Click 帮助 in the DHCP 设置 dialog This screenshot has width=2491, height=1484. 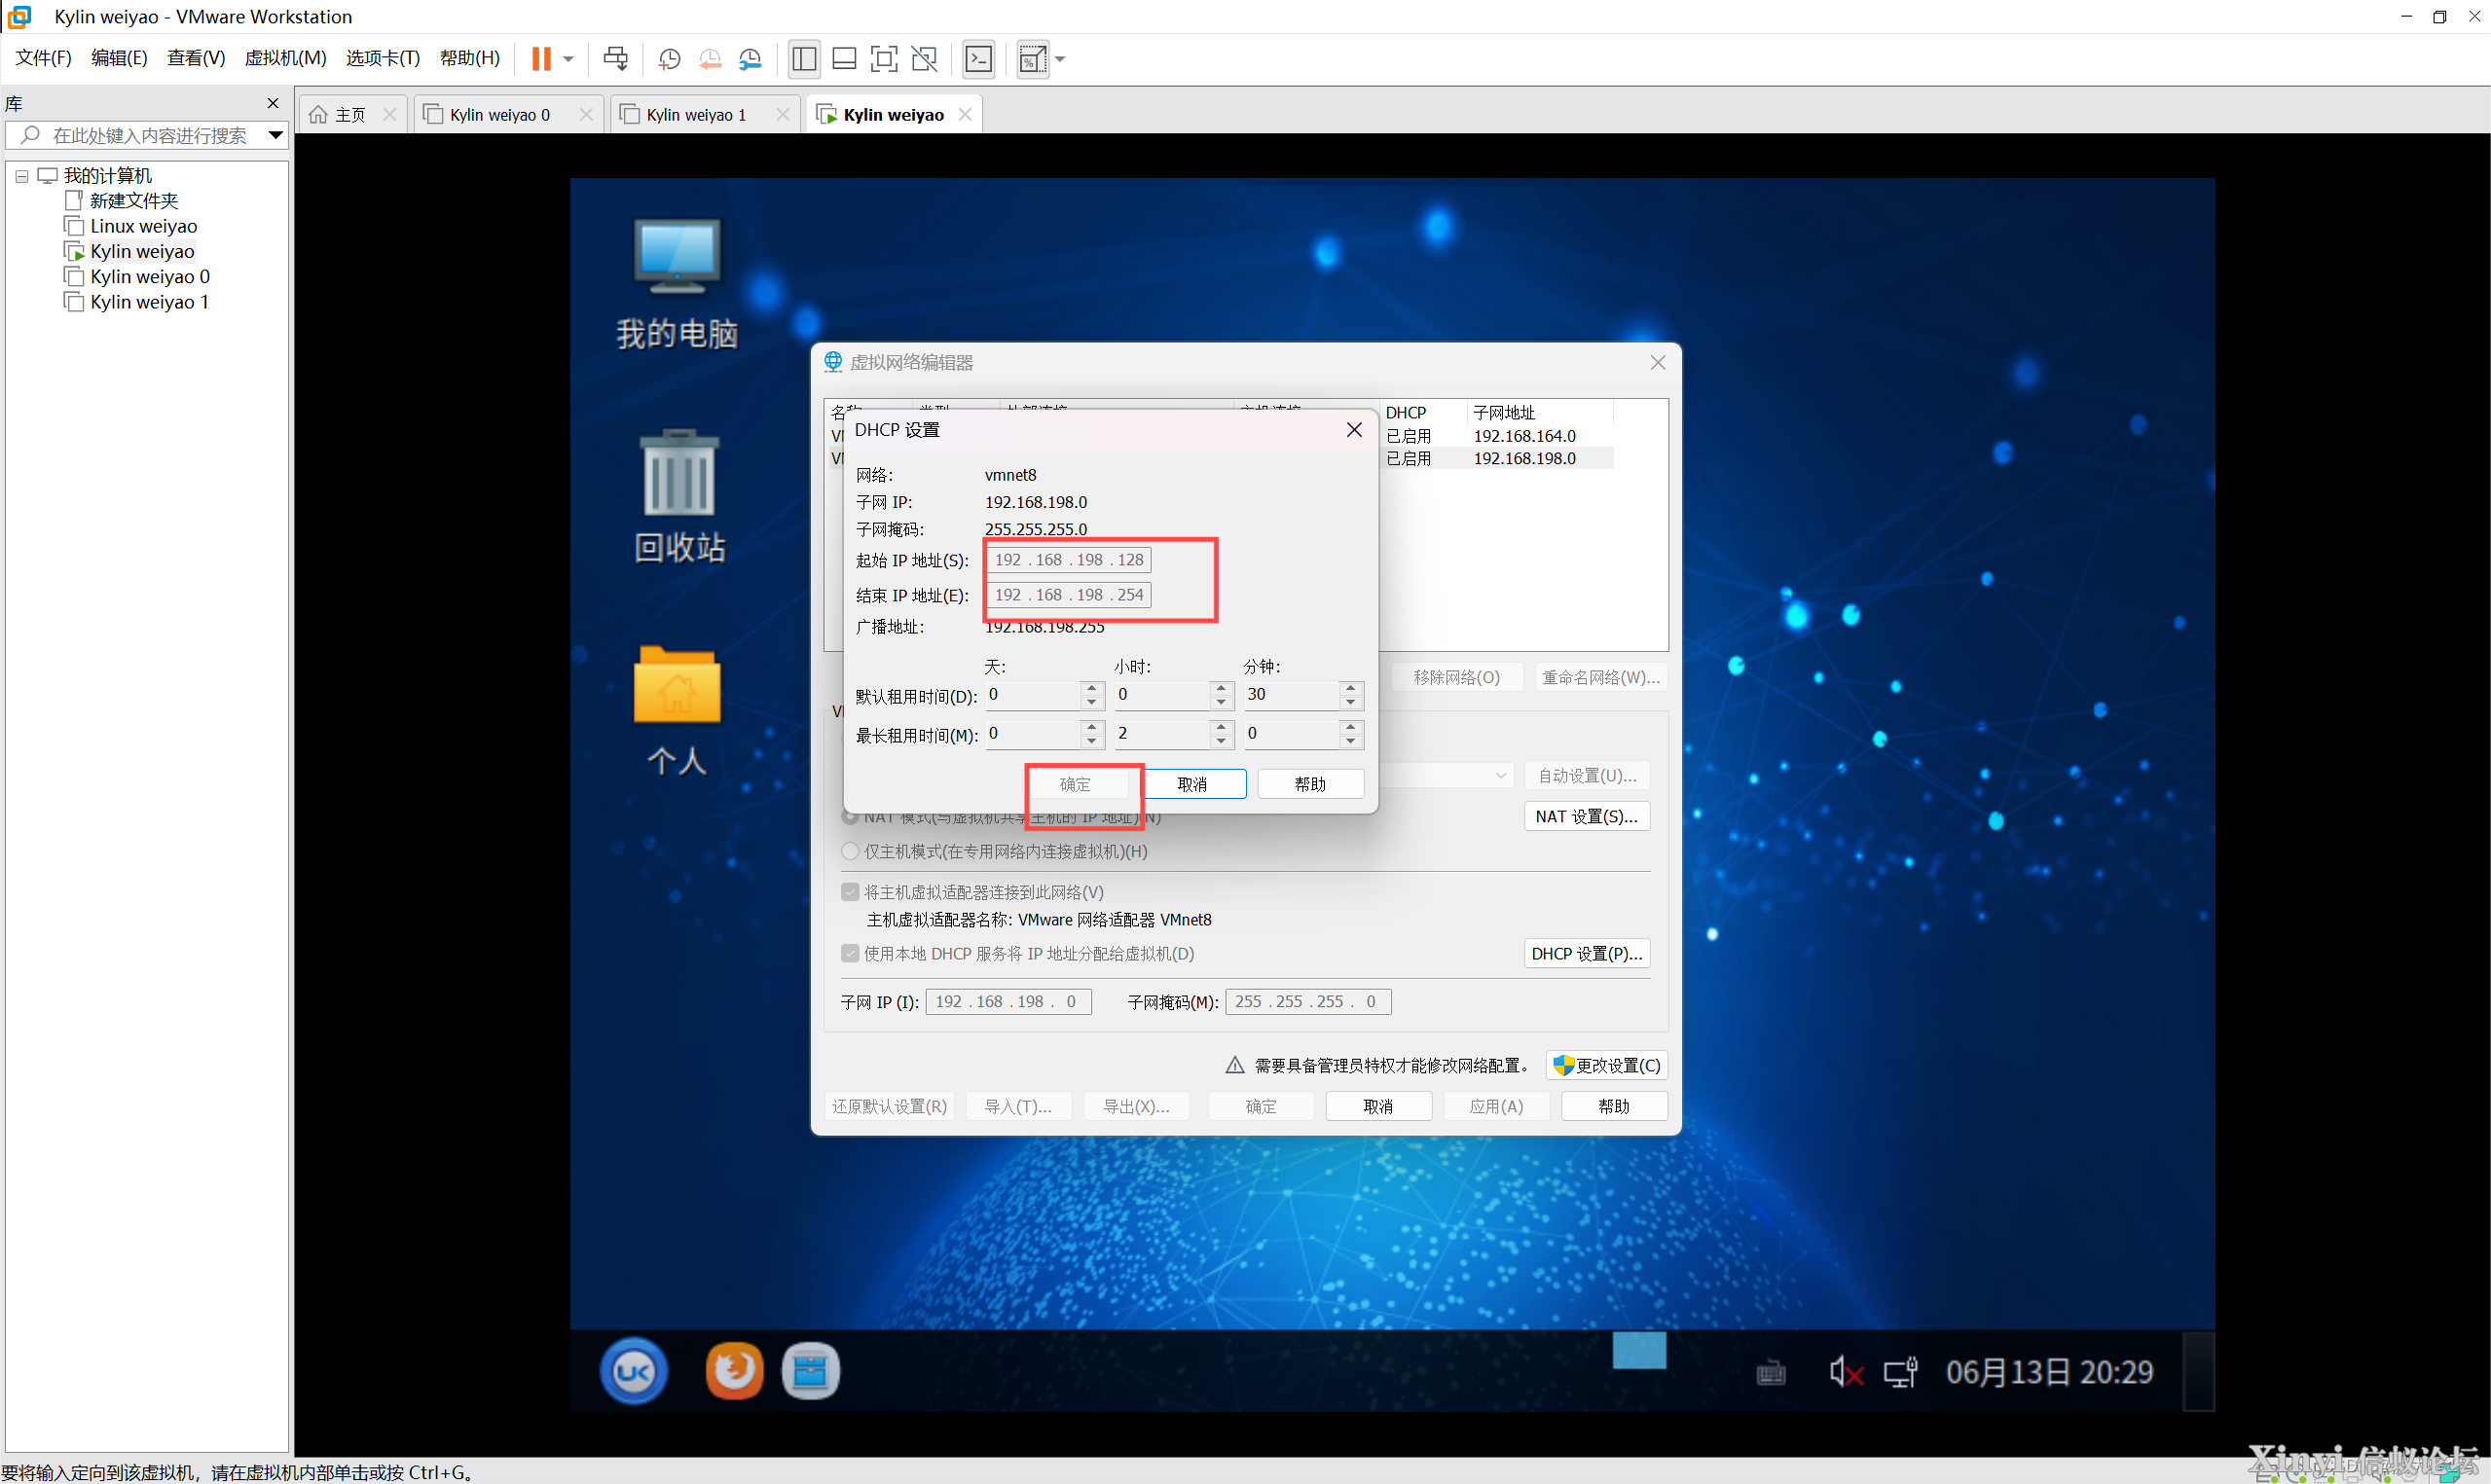coord(1310,784)
